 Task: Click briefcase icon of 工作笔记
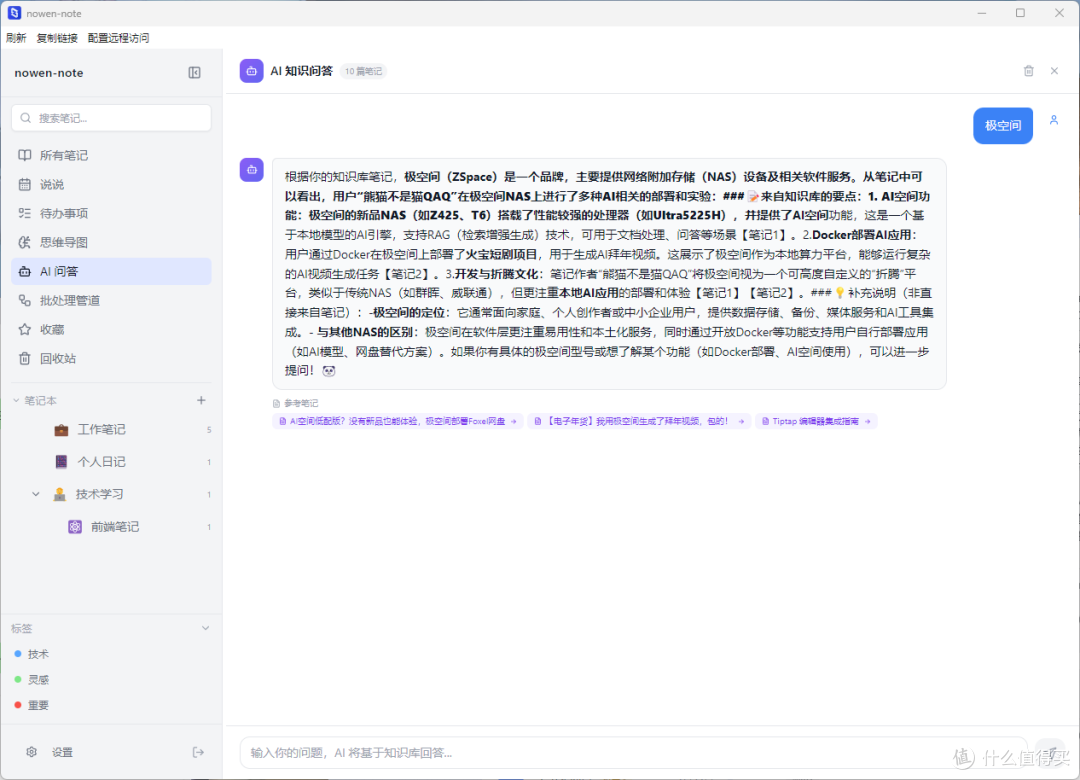61,429
